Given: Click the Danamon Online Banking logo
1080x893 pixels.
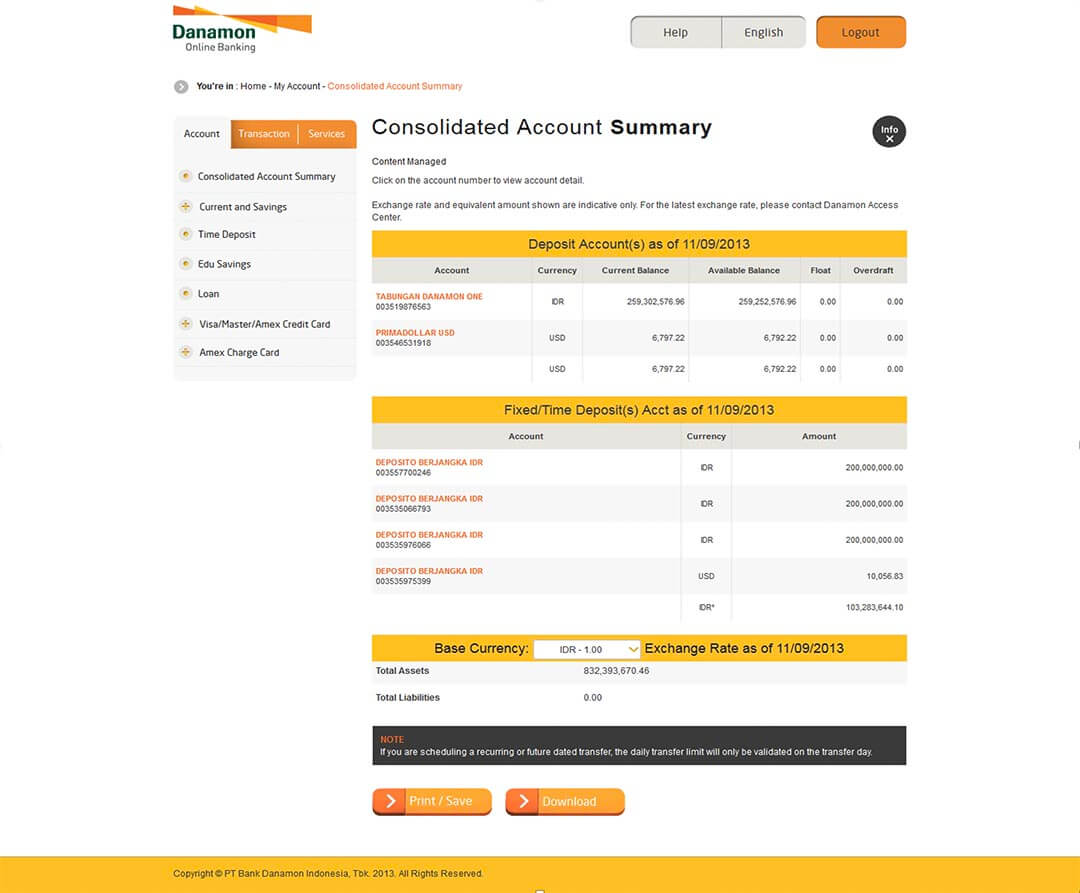Looking at the screenshot, I should click(x=240, y=28).
